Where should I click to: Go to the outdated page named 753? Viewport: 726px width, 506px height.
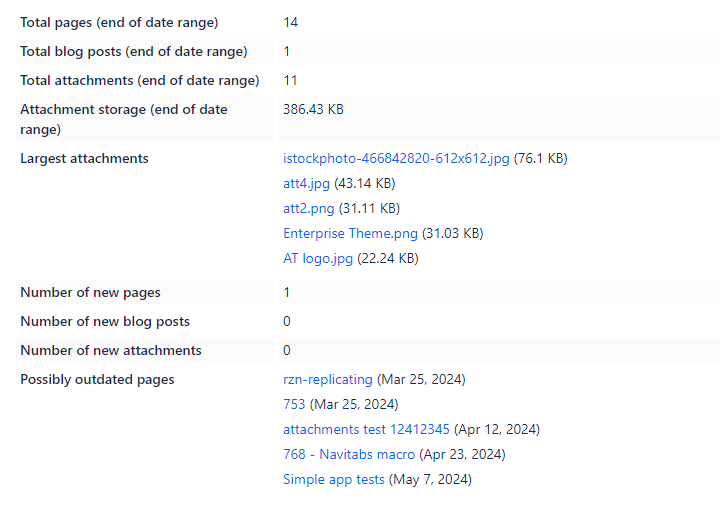pos(294,404)
